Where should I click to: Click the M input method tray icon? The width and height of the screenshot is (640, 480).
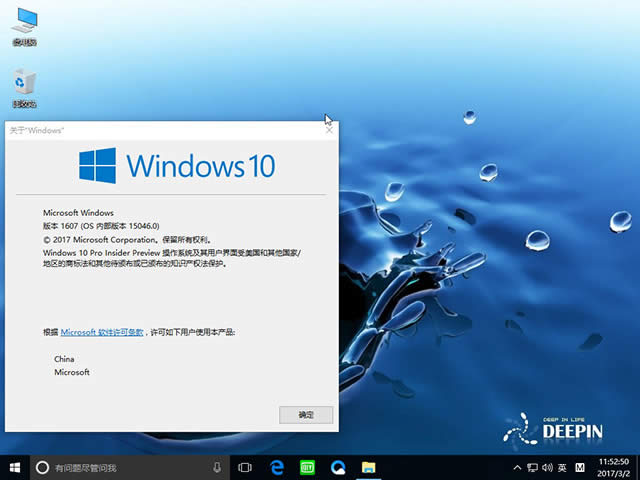(579, 467)
